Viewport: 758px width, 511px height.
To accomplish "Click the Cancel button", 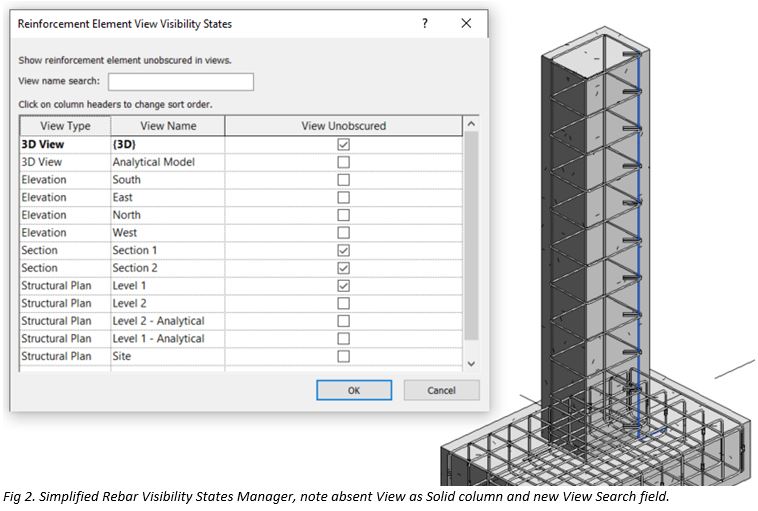I will (x=441, y=390).
